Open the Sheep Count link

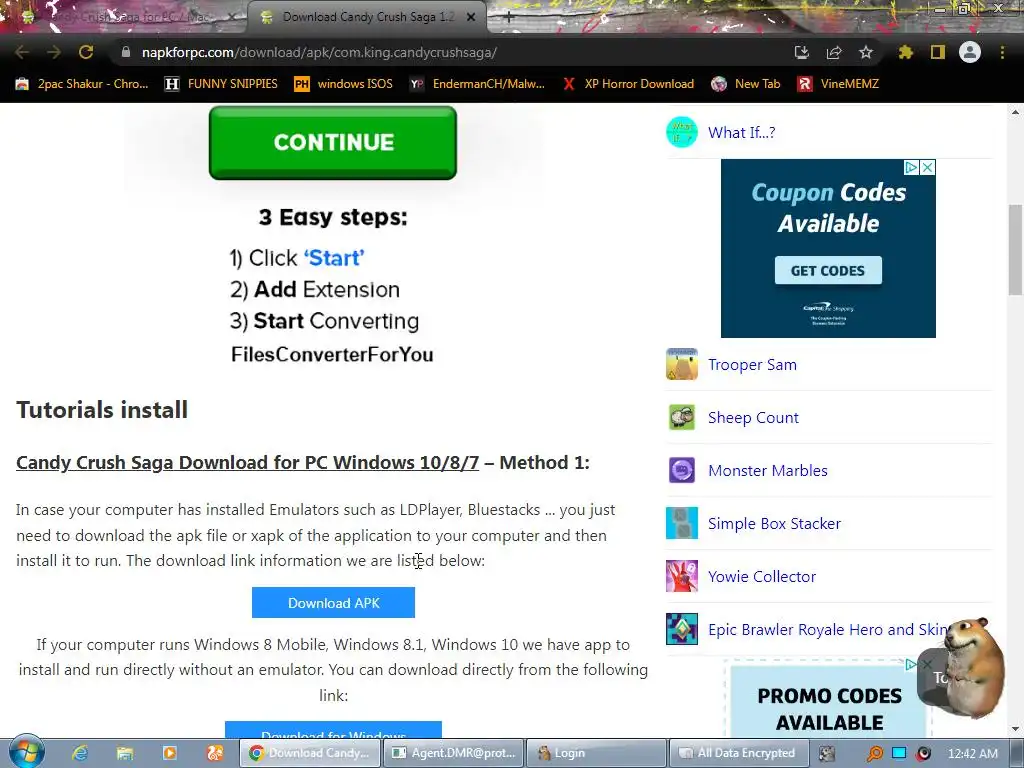[x=753, y=417]
